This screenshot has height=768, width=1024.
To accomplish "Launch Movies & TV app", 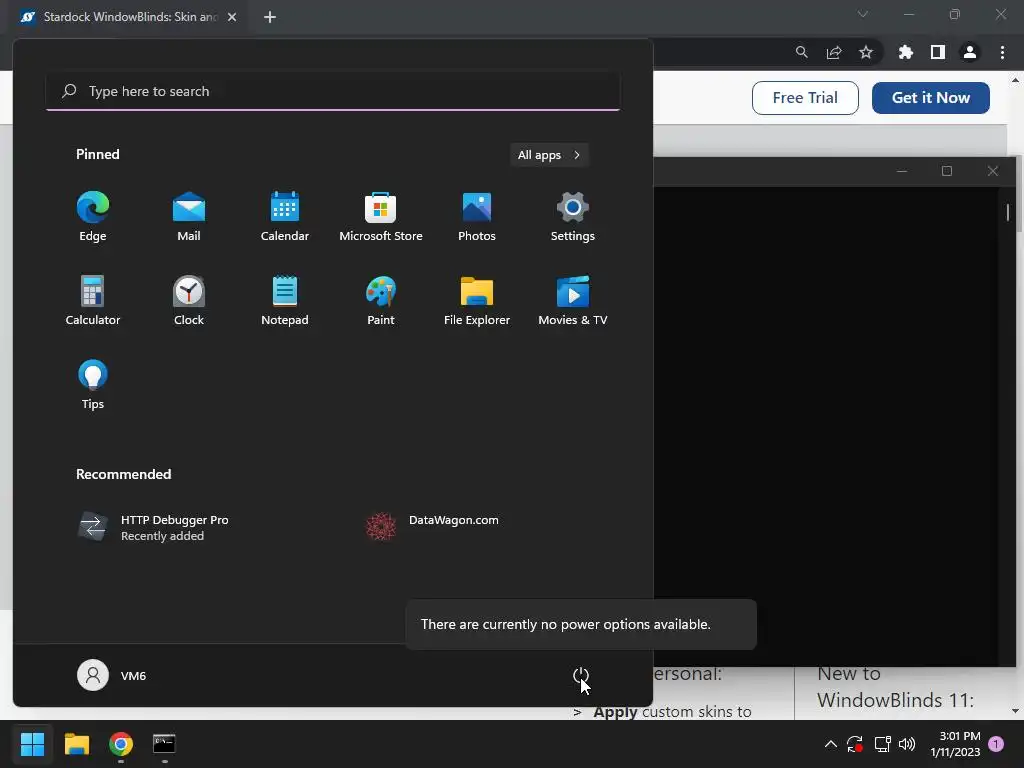I will (x=573, y=300).
